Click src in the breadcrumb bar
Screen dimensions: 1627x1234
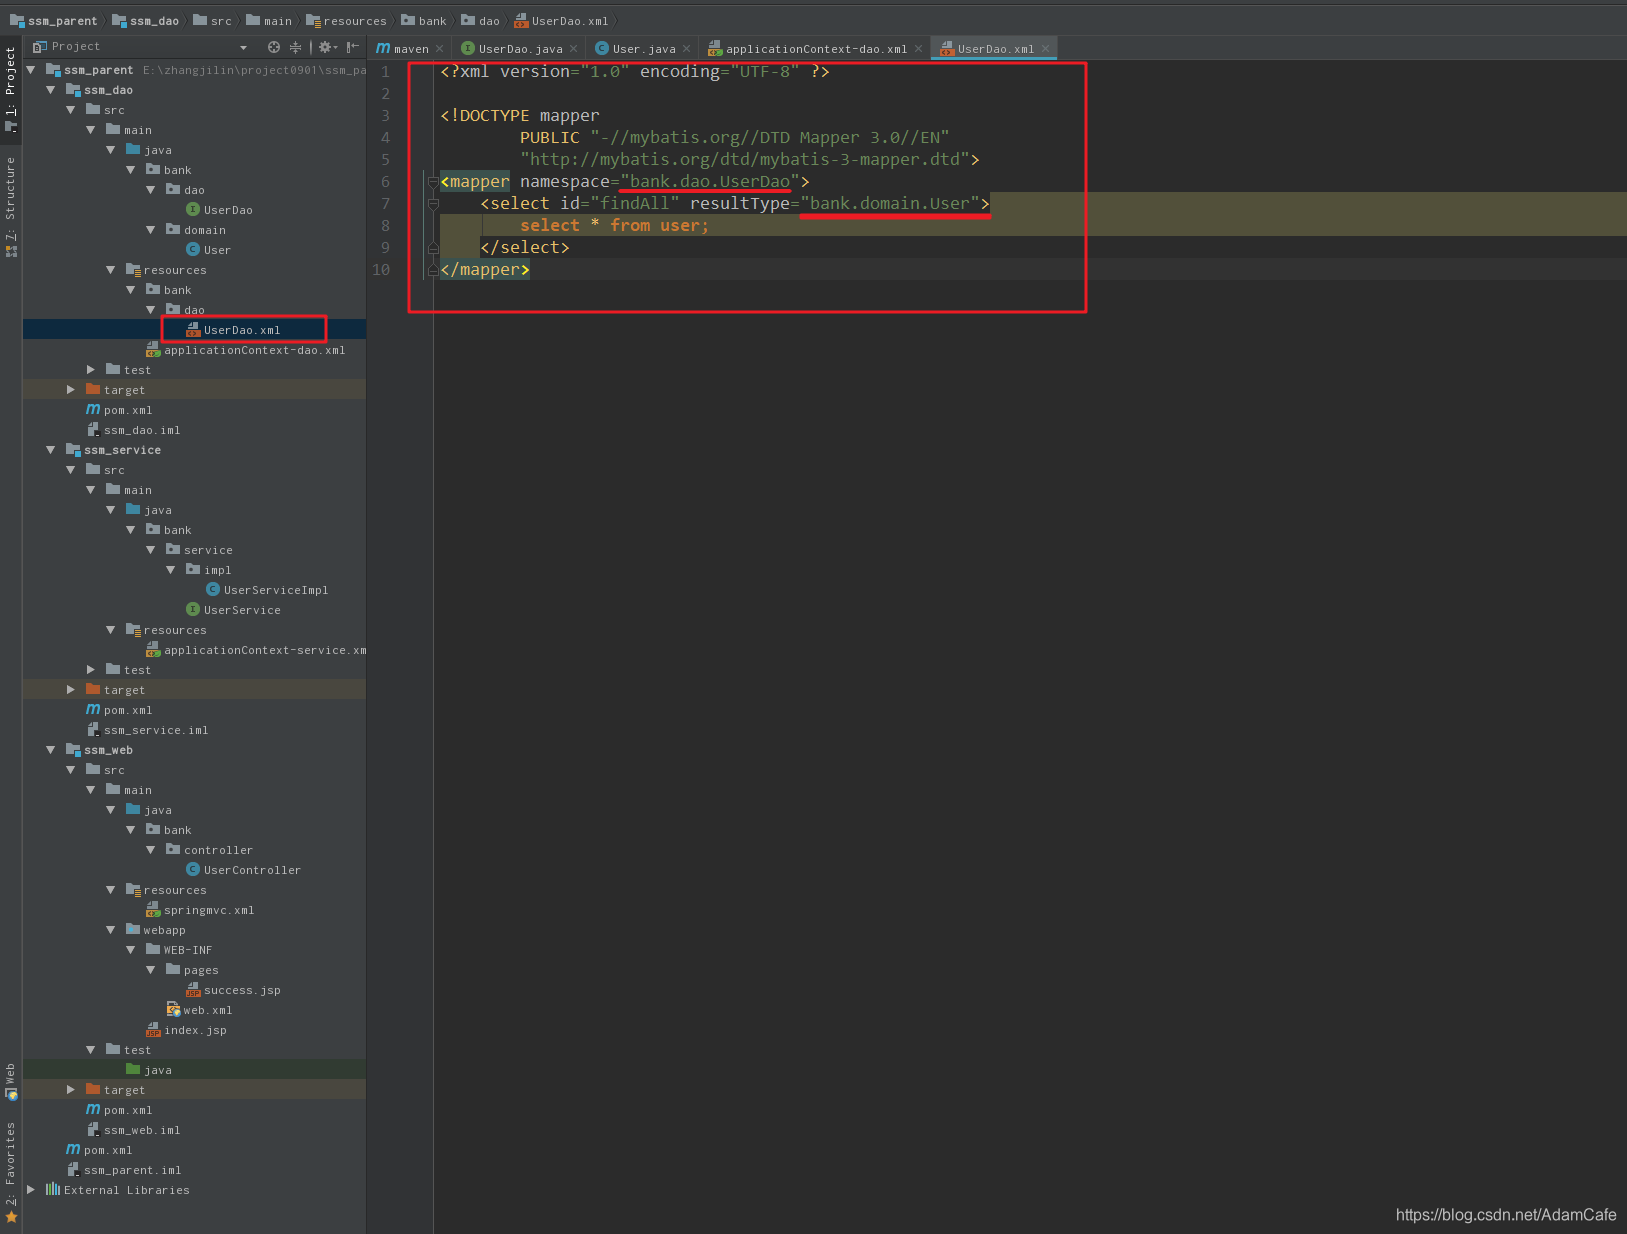coord(213,21)
